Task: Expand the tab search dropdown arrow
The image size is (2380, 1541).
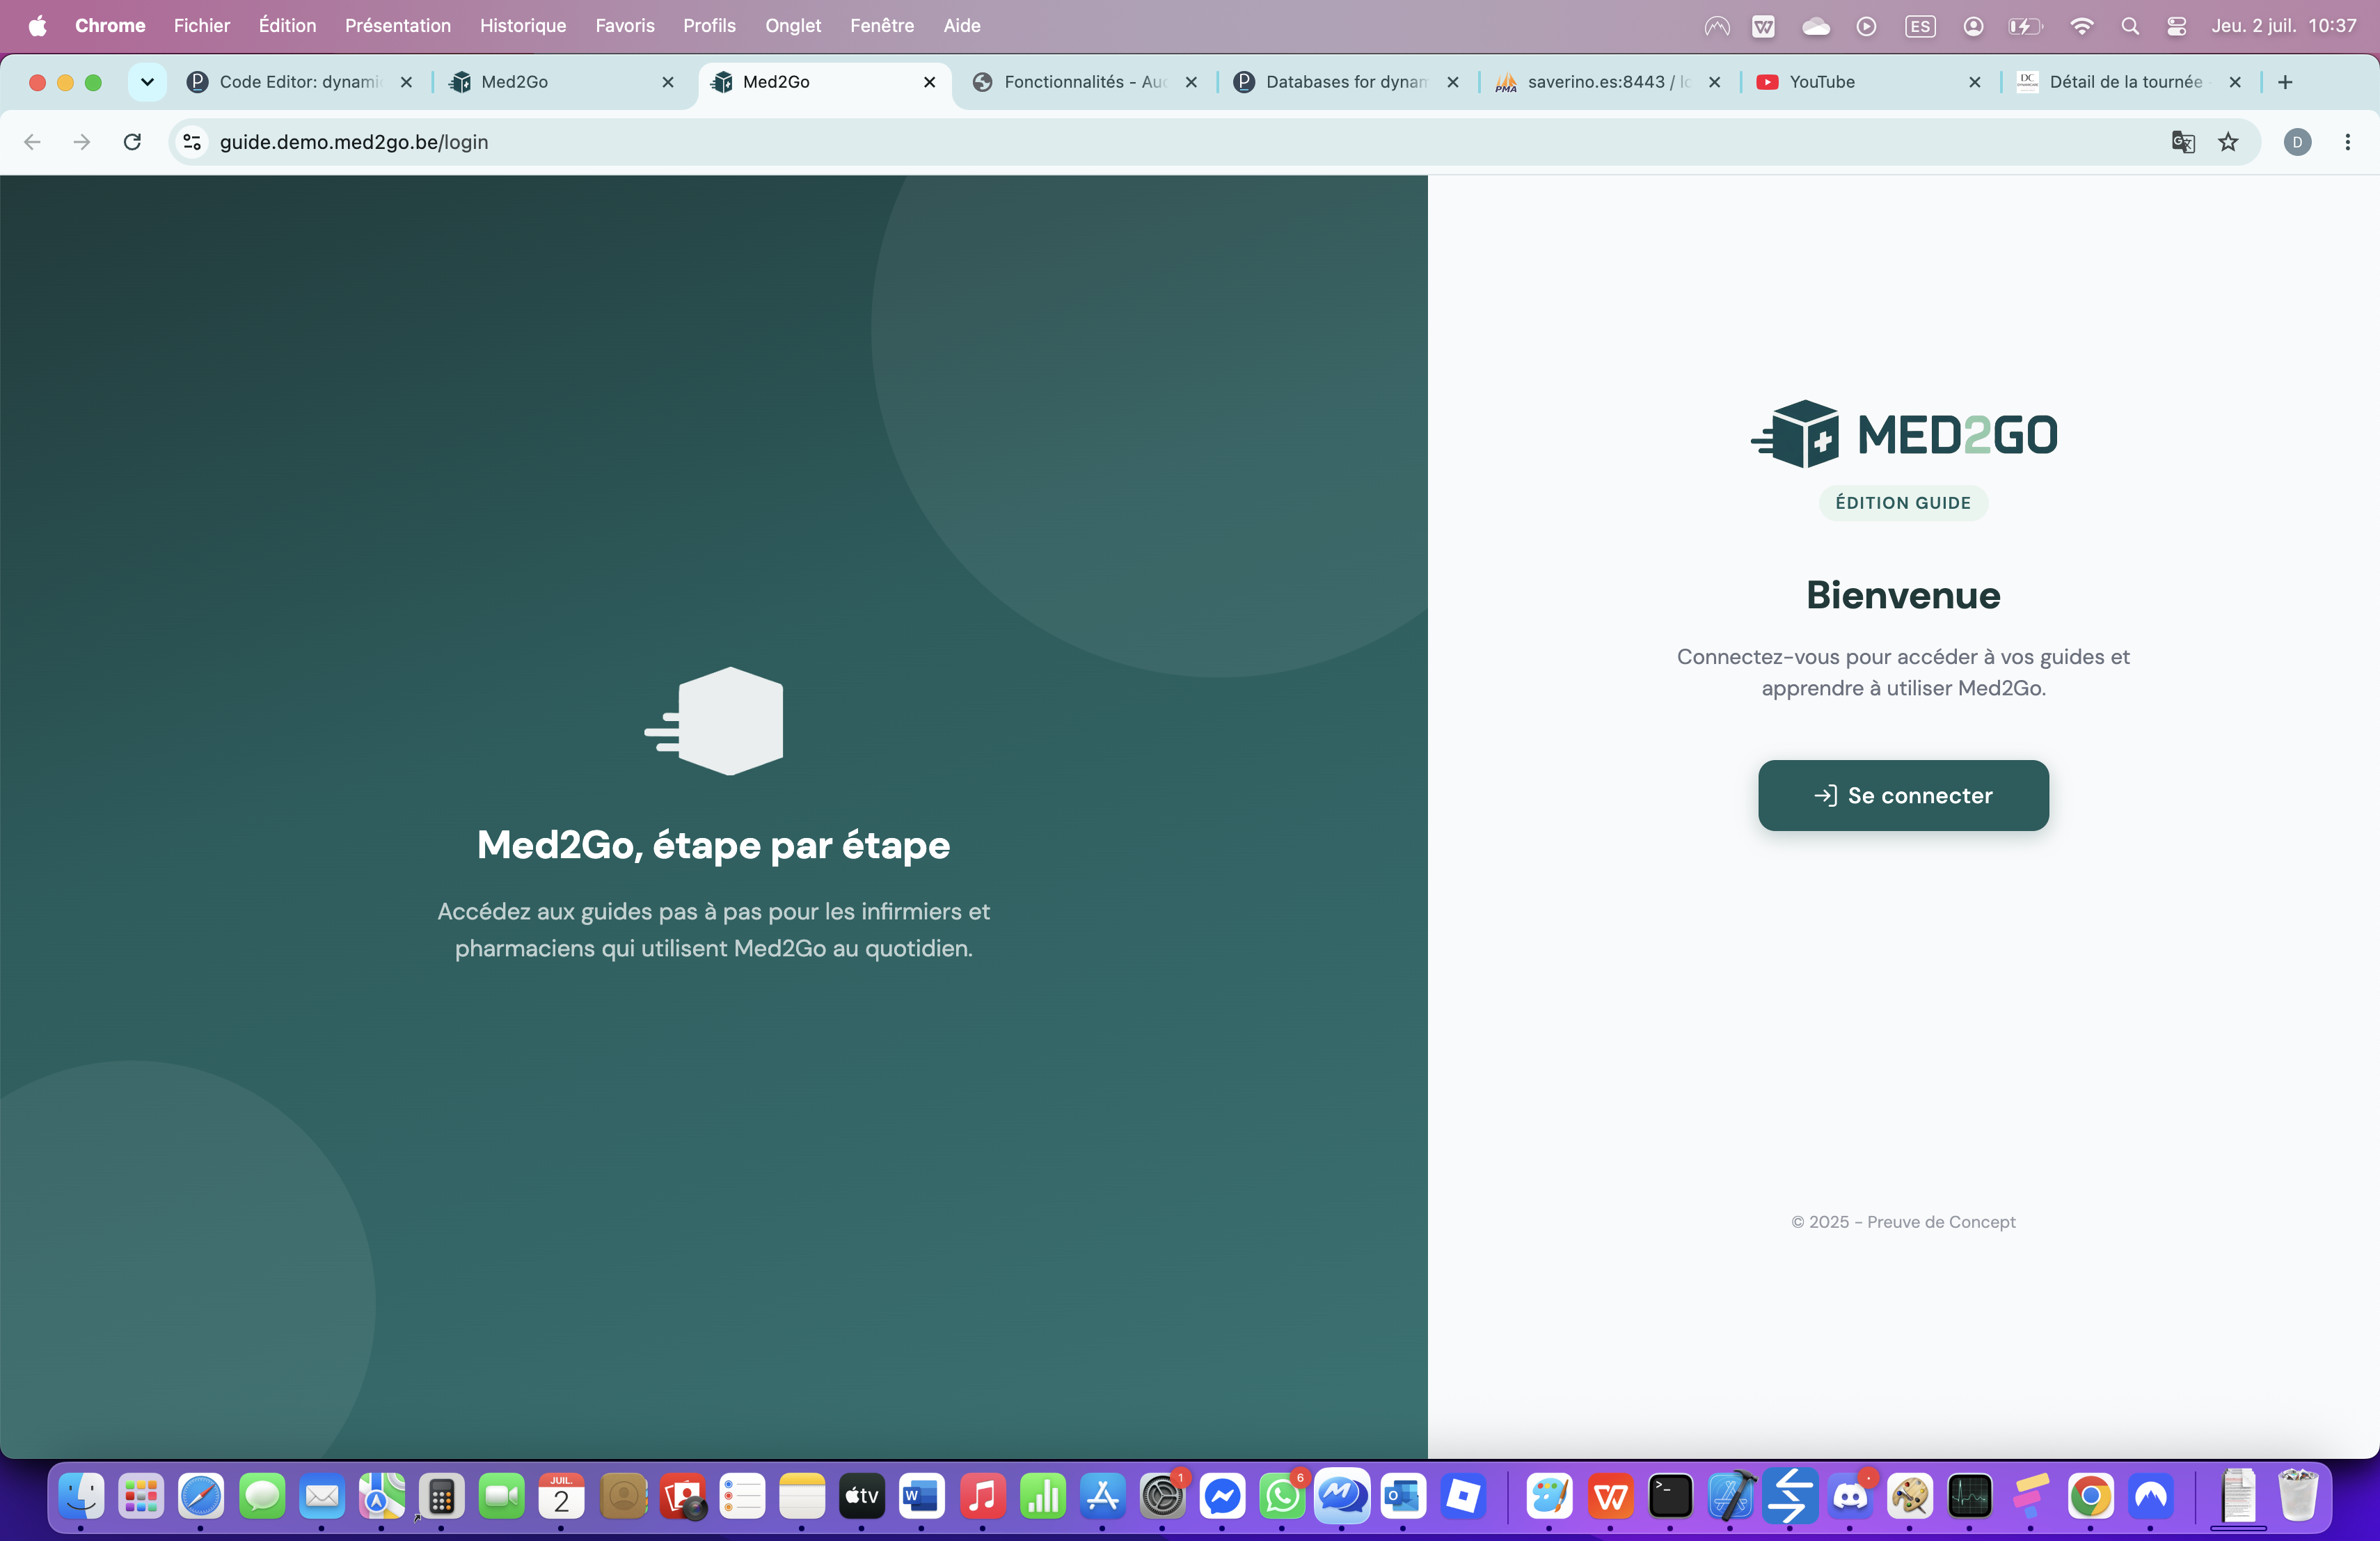Action: tap(147, 82)
